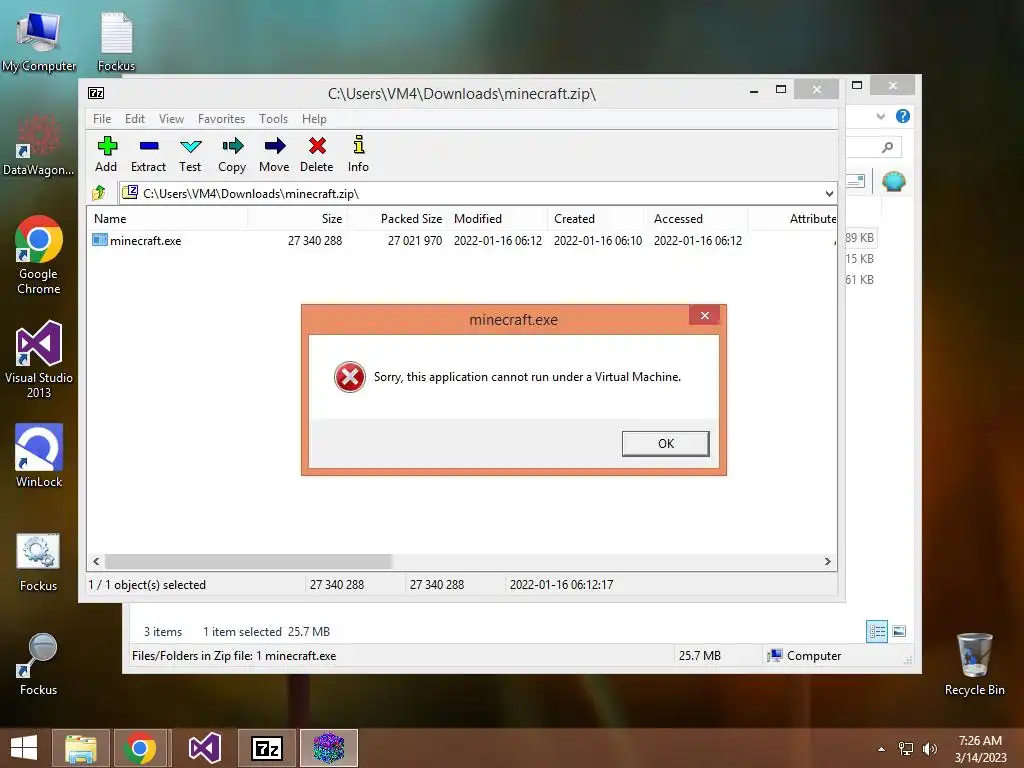
Task: Click the scroll right arrow
Action: pos(827,562)
